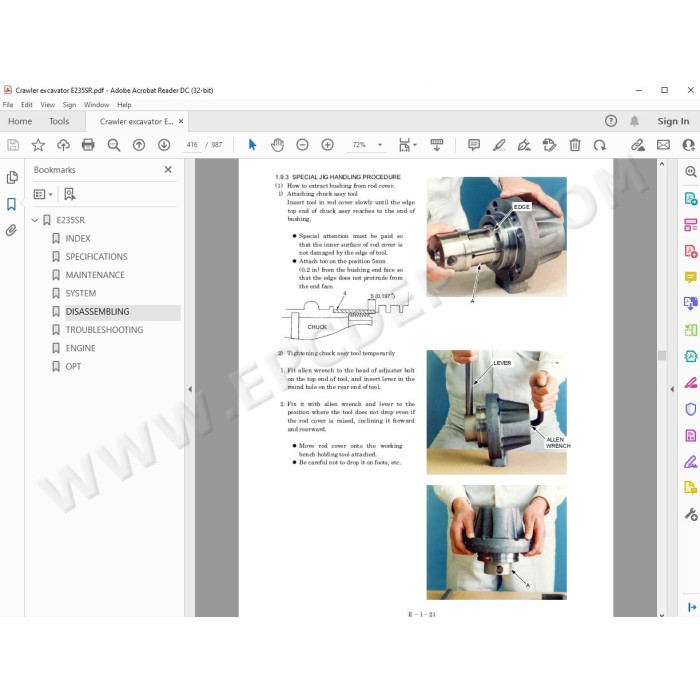Close the Bookmarks panel
The height and width of the screenshot is (700, 700).
(x=168, y=170)
